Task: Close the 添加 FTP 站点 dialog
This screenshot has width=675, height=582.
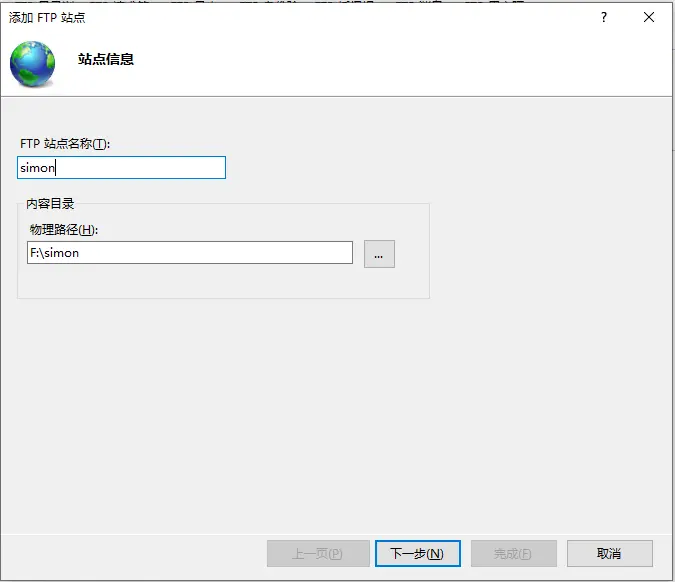Action: pyautogui.click(x=649, y=17)
